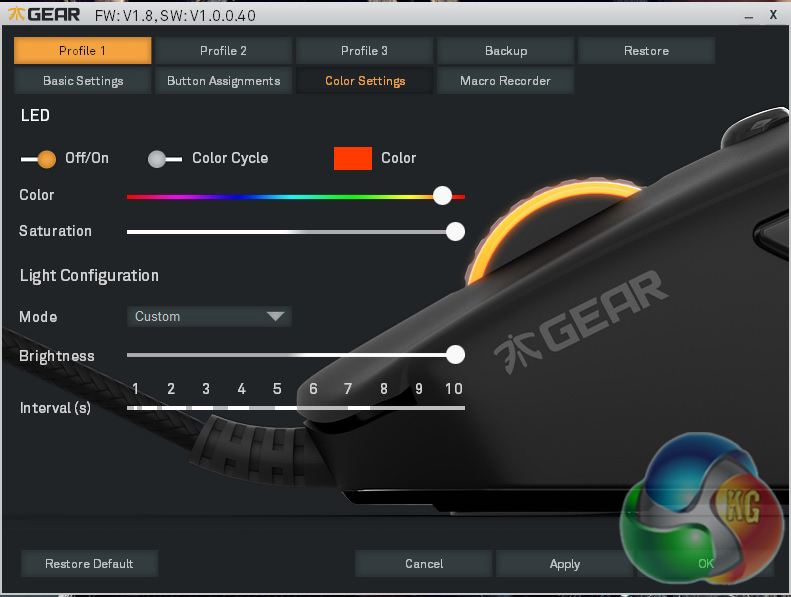
Task: Click the OK button
Action: pyautogui.click(x=705, y=564)
